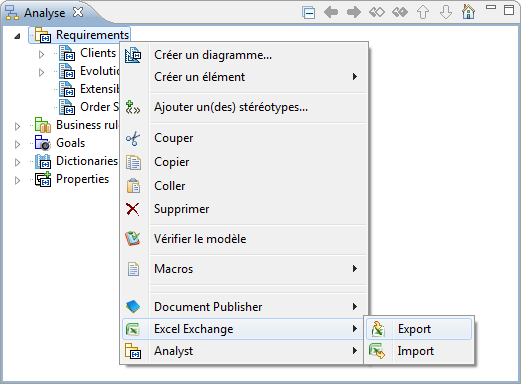Screen dimensions: 521x384
Task: Open the Analyst submenu
Action: click(x=244, y=351)
